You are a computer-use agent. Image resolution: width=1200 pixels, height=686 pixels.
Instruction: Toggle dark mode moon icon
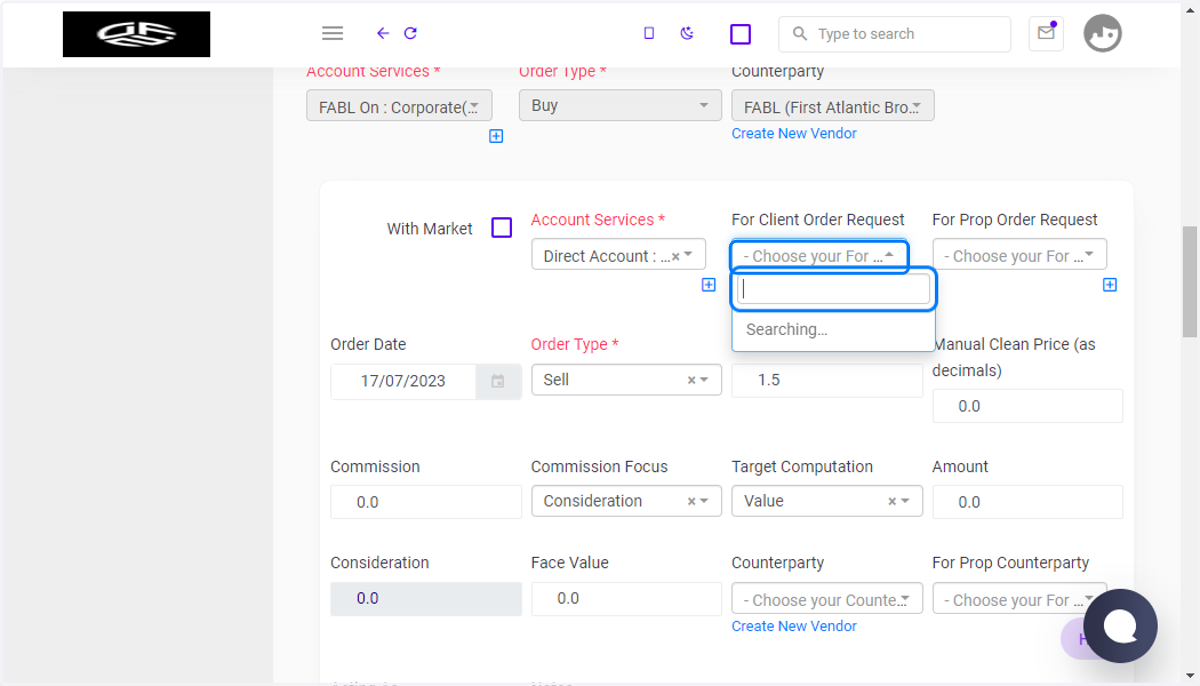click(687, 33)
